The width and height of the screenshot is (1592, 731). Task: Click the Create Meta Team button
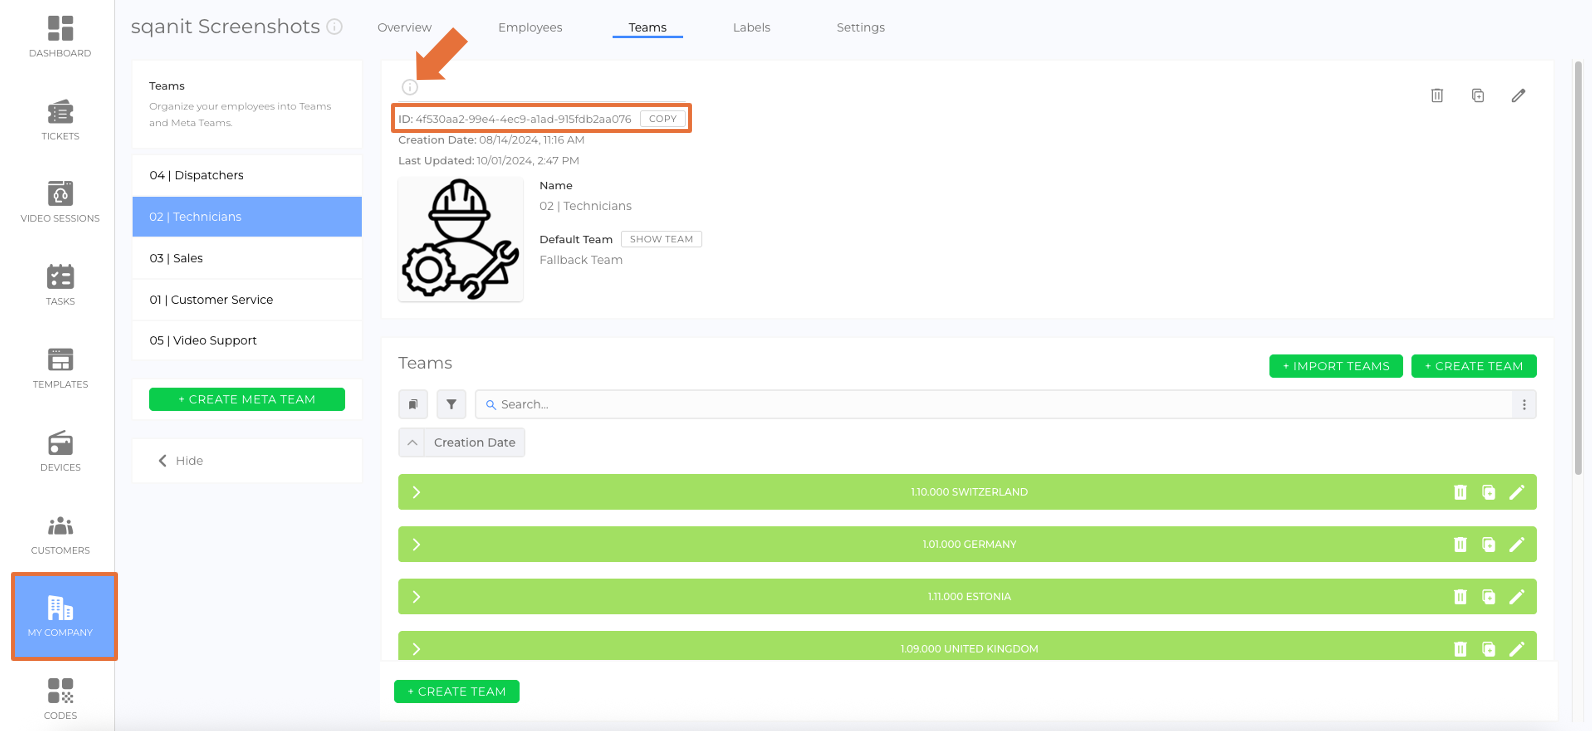pos(247,400)
